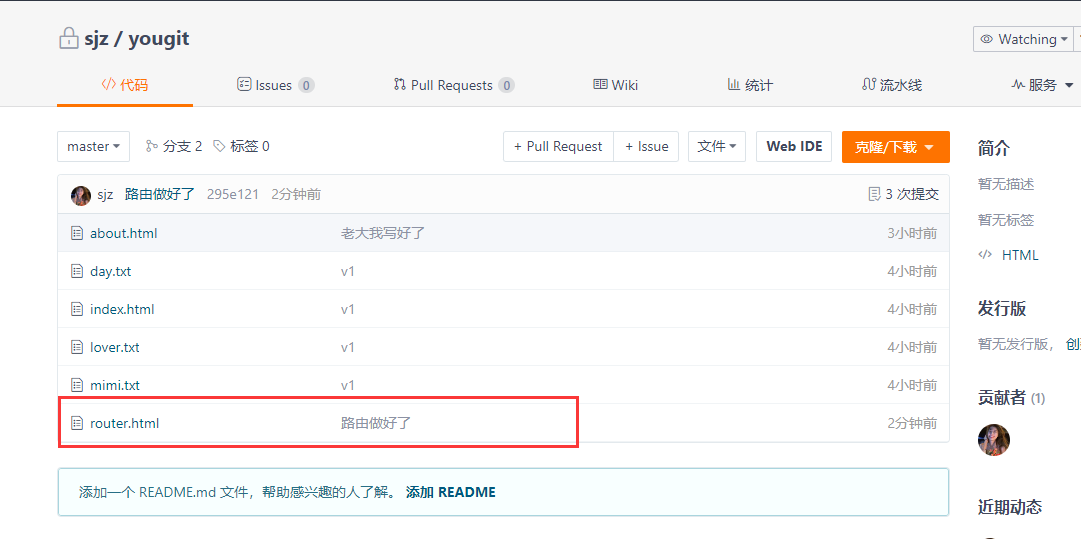The height and width of the screenshot is (539, 1081).
Task: Click sjz avatar in latest commit row
Action: point(81,195)
